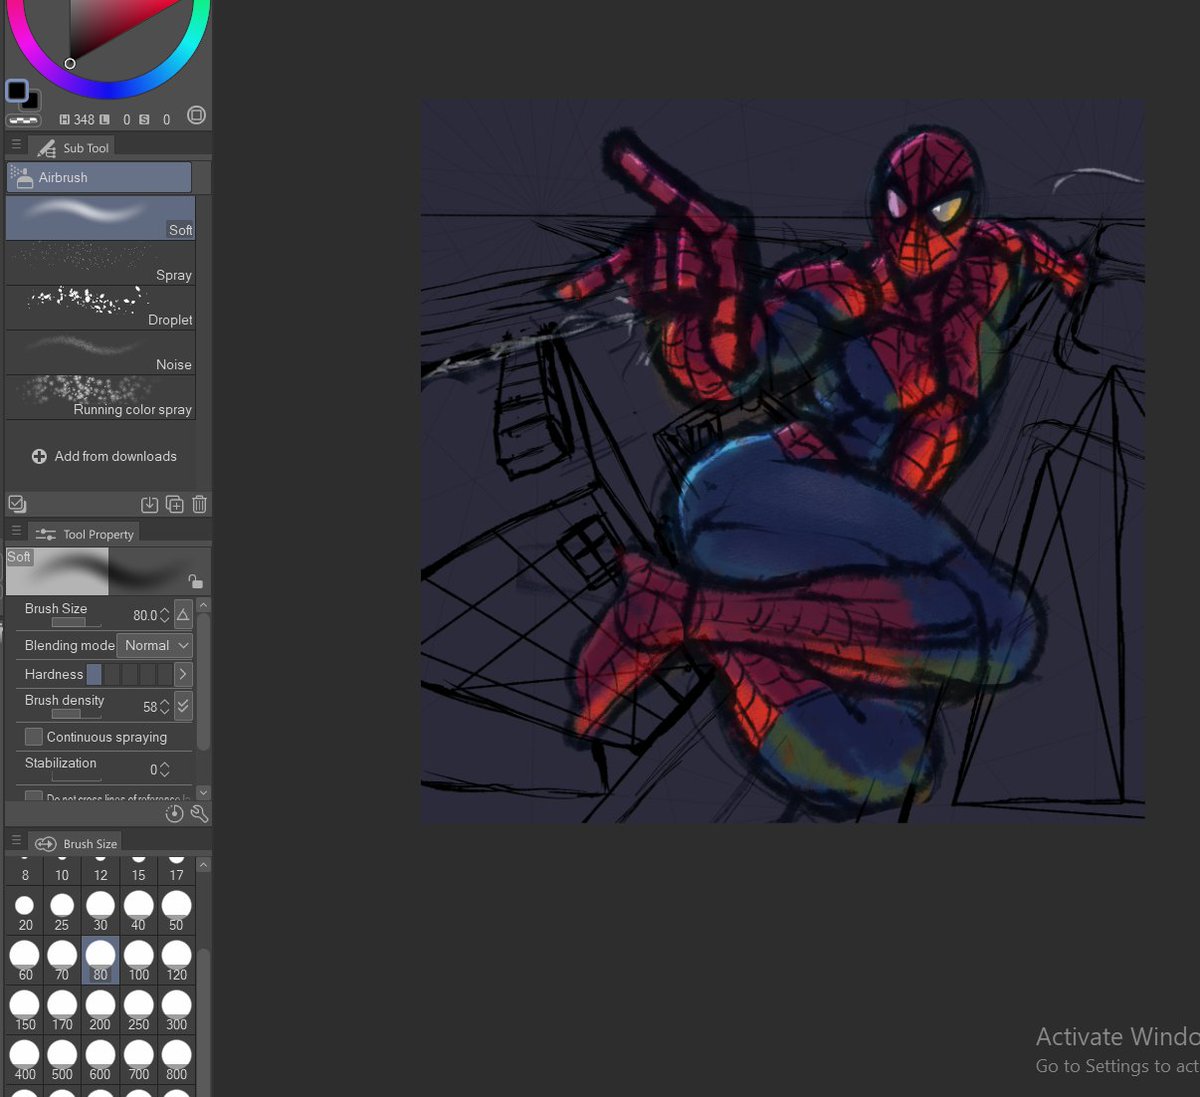This screenshot has height=1097, width=1200.
Task: Click the delete sub tool trash icon
Action: [199, 504]
